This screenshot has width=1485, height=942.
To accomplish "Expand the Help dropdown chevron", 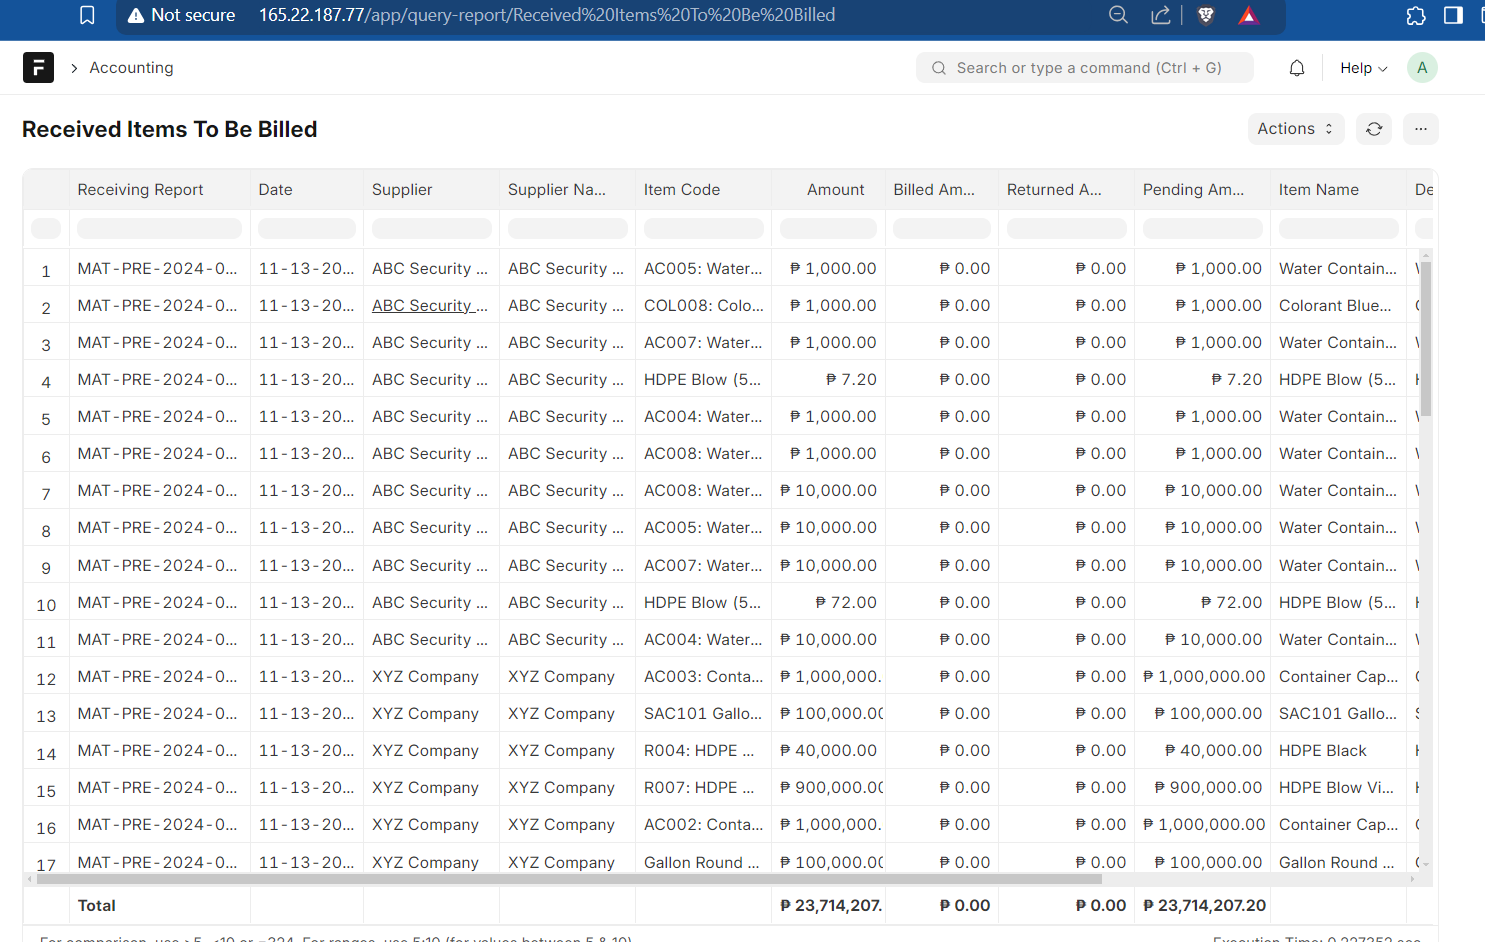I will (1382, 67).
